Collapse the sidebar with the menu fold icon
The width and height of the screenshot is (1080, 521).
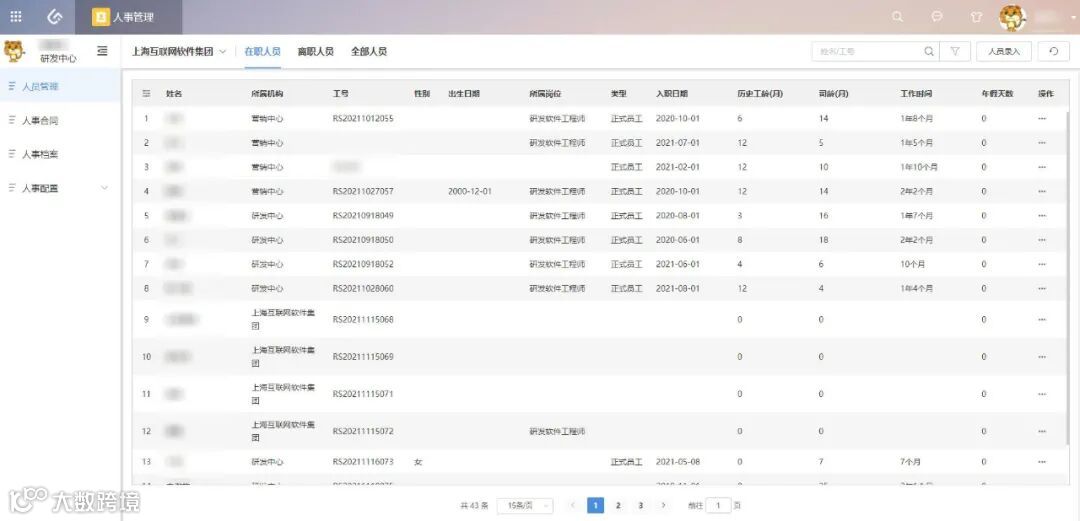tap(103, 50)
